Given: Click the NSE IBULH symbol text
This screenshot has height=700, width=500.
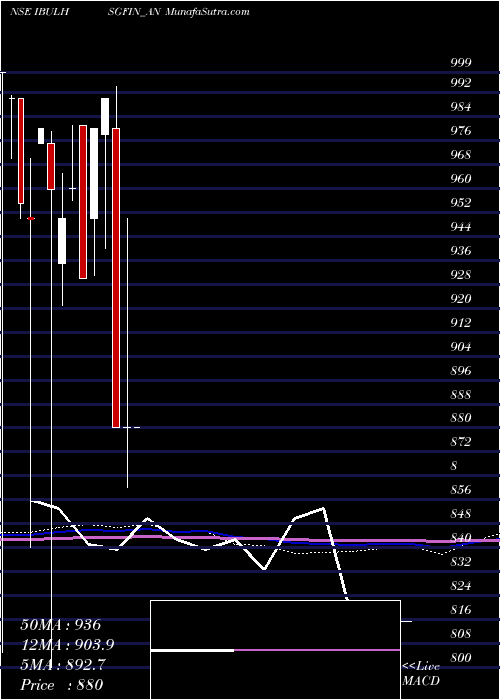Looking at the screenshot, I should (x=39, y=12).
